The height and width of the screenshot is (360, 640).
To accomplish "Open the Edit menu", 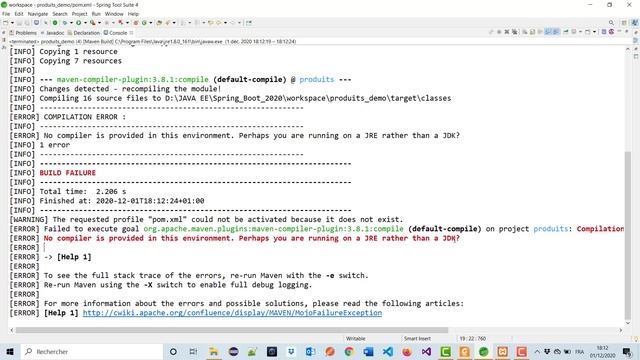I will (x=19, y=14).
